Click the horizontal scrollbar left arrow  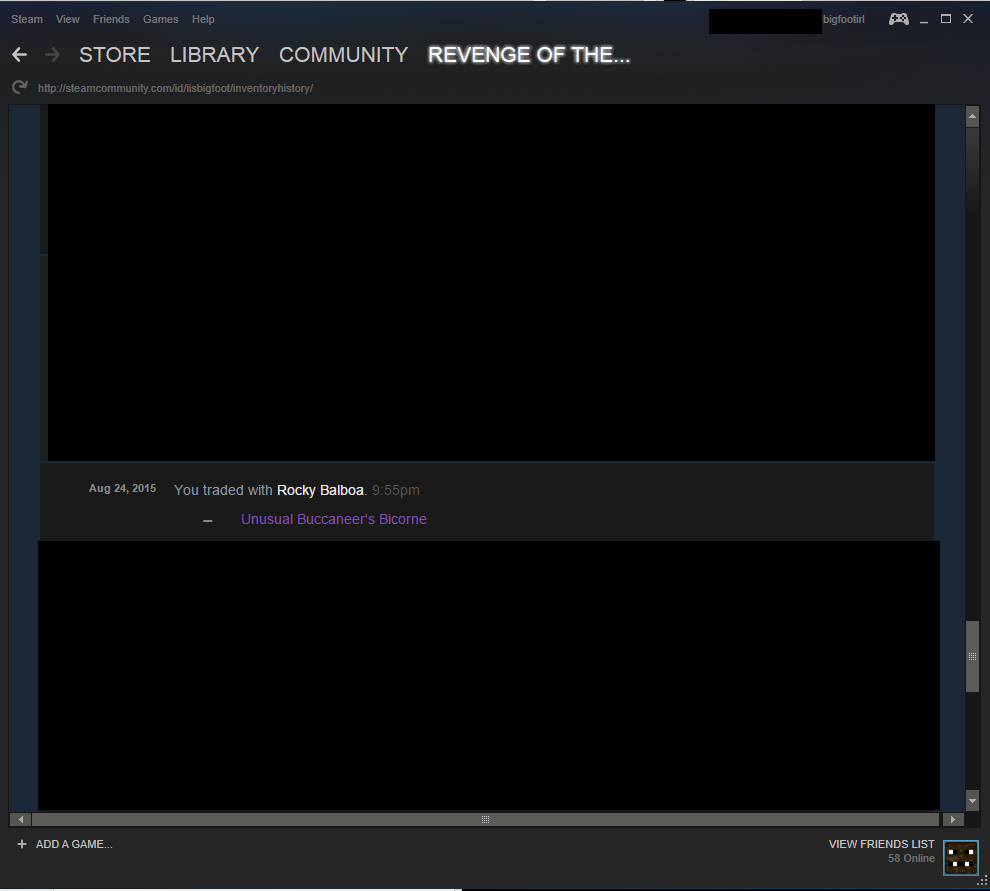pos(20,819)
